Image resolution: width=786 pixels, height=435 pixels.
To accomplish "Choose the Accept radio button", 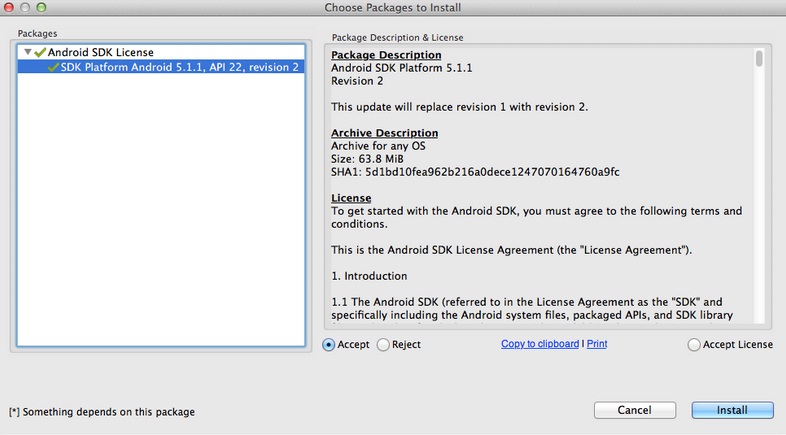I will 329,345.
